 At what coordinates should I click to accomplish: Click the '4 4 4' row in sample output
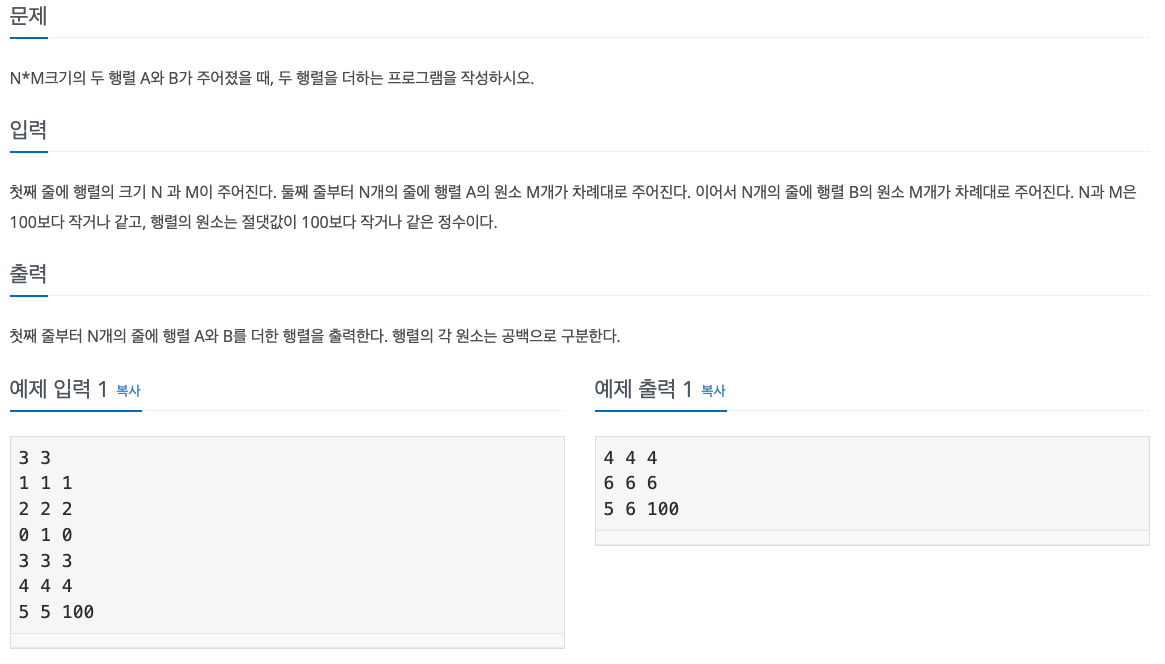click(631, 458)
